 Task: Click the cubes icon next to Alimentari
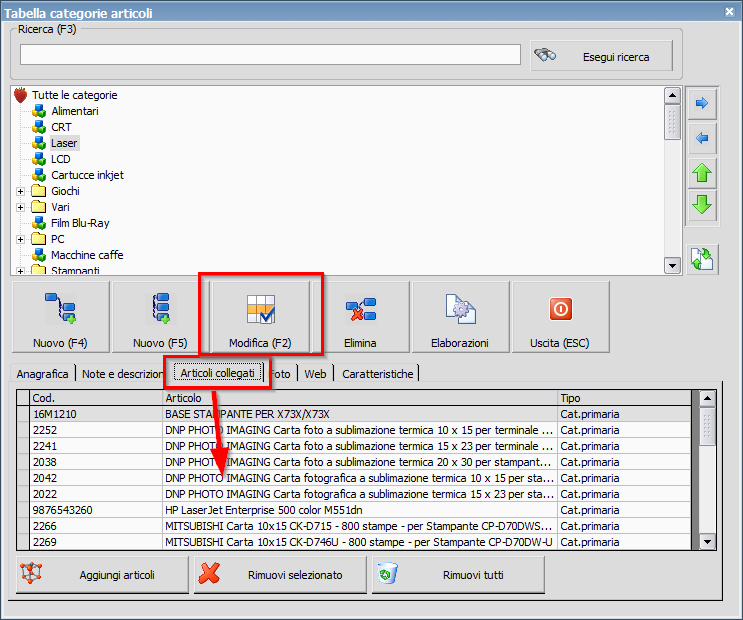tap(39, 111)
